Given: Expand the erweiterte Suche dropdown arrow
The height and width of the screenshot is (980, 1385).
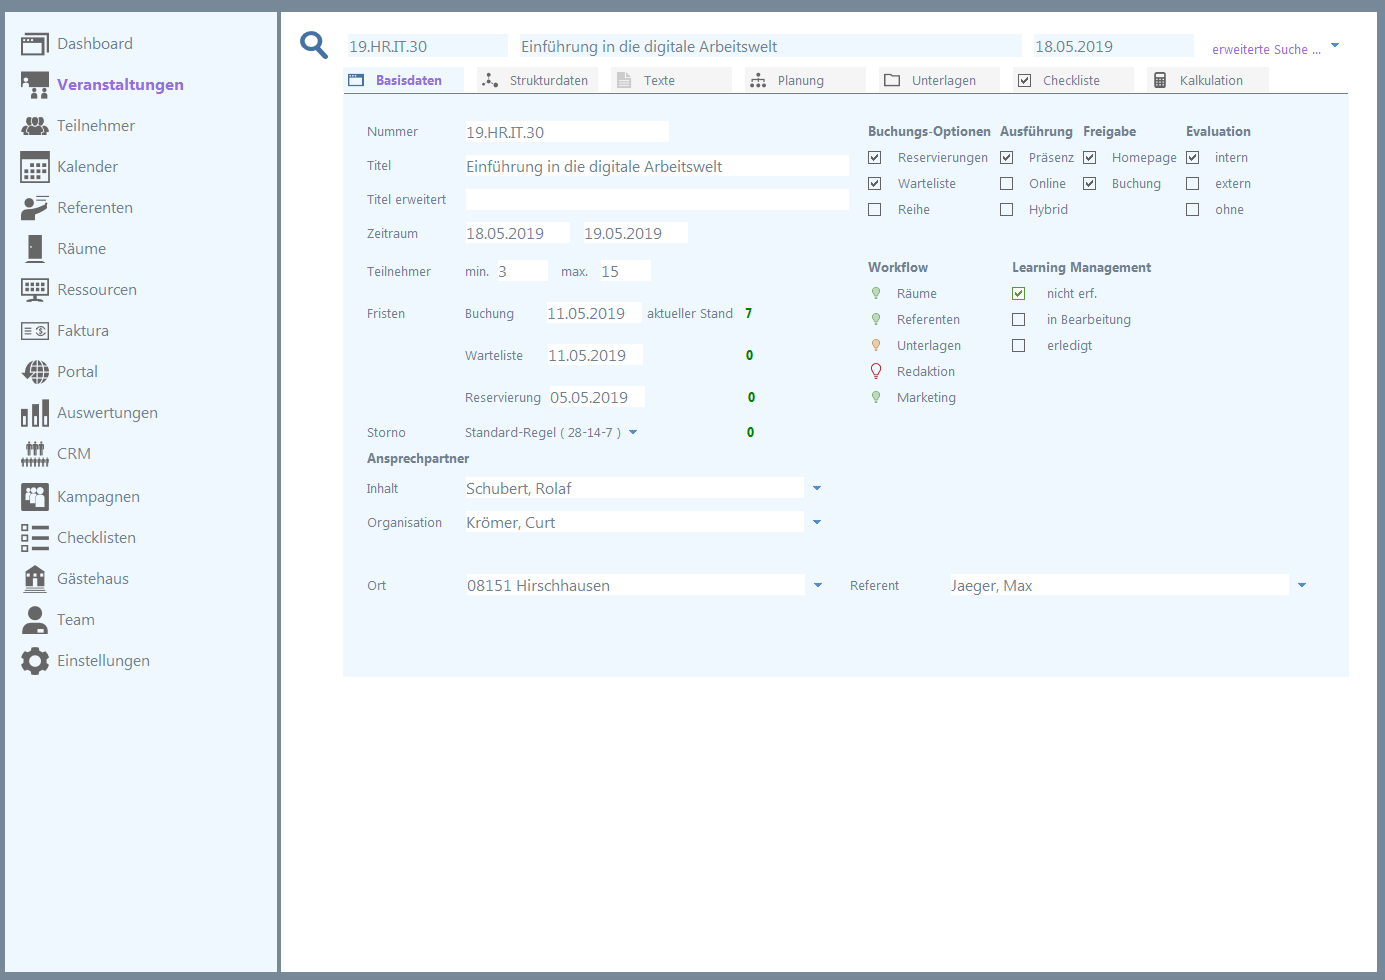Looking at the screenshot, I should click(1335, 46).
